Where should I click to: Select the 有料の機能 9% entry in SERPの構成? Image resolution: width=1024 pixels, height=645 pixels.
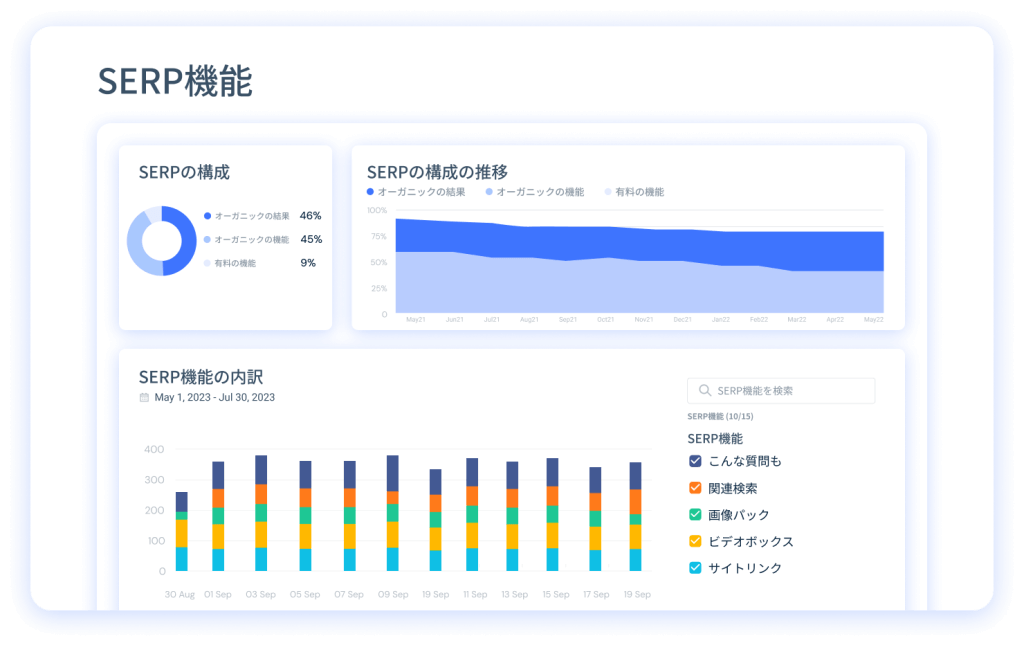point(260,263)
